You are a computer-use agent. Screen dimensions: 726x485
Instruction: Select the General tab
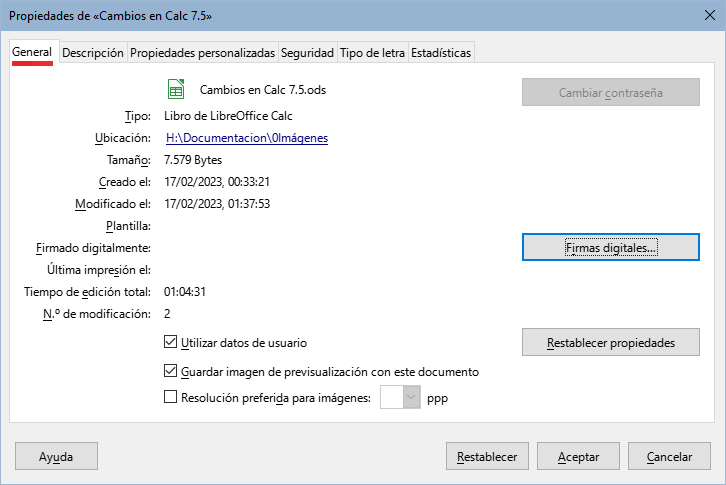32,53
